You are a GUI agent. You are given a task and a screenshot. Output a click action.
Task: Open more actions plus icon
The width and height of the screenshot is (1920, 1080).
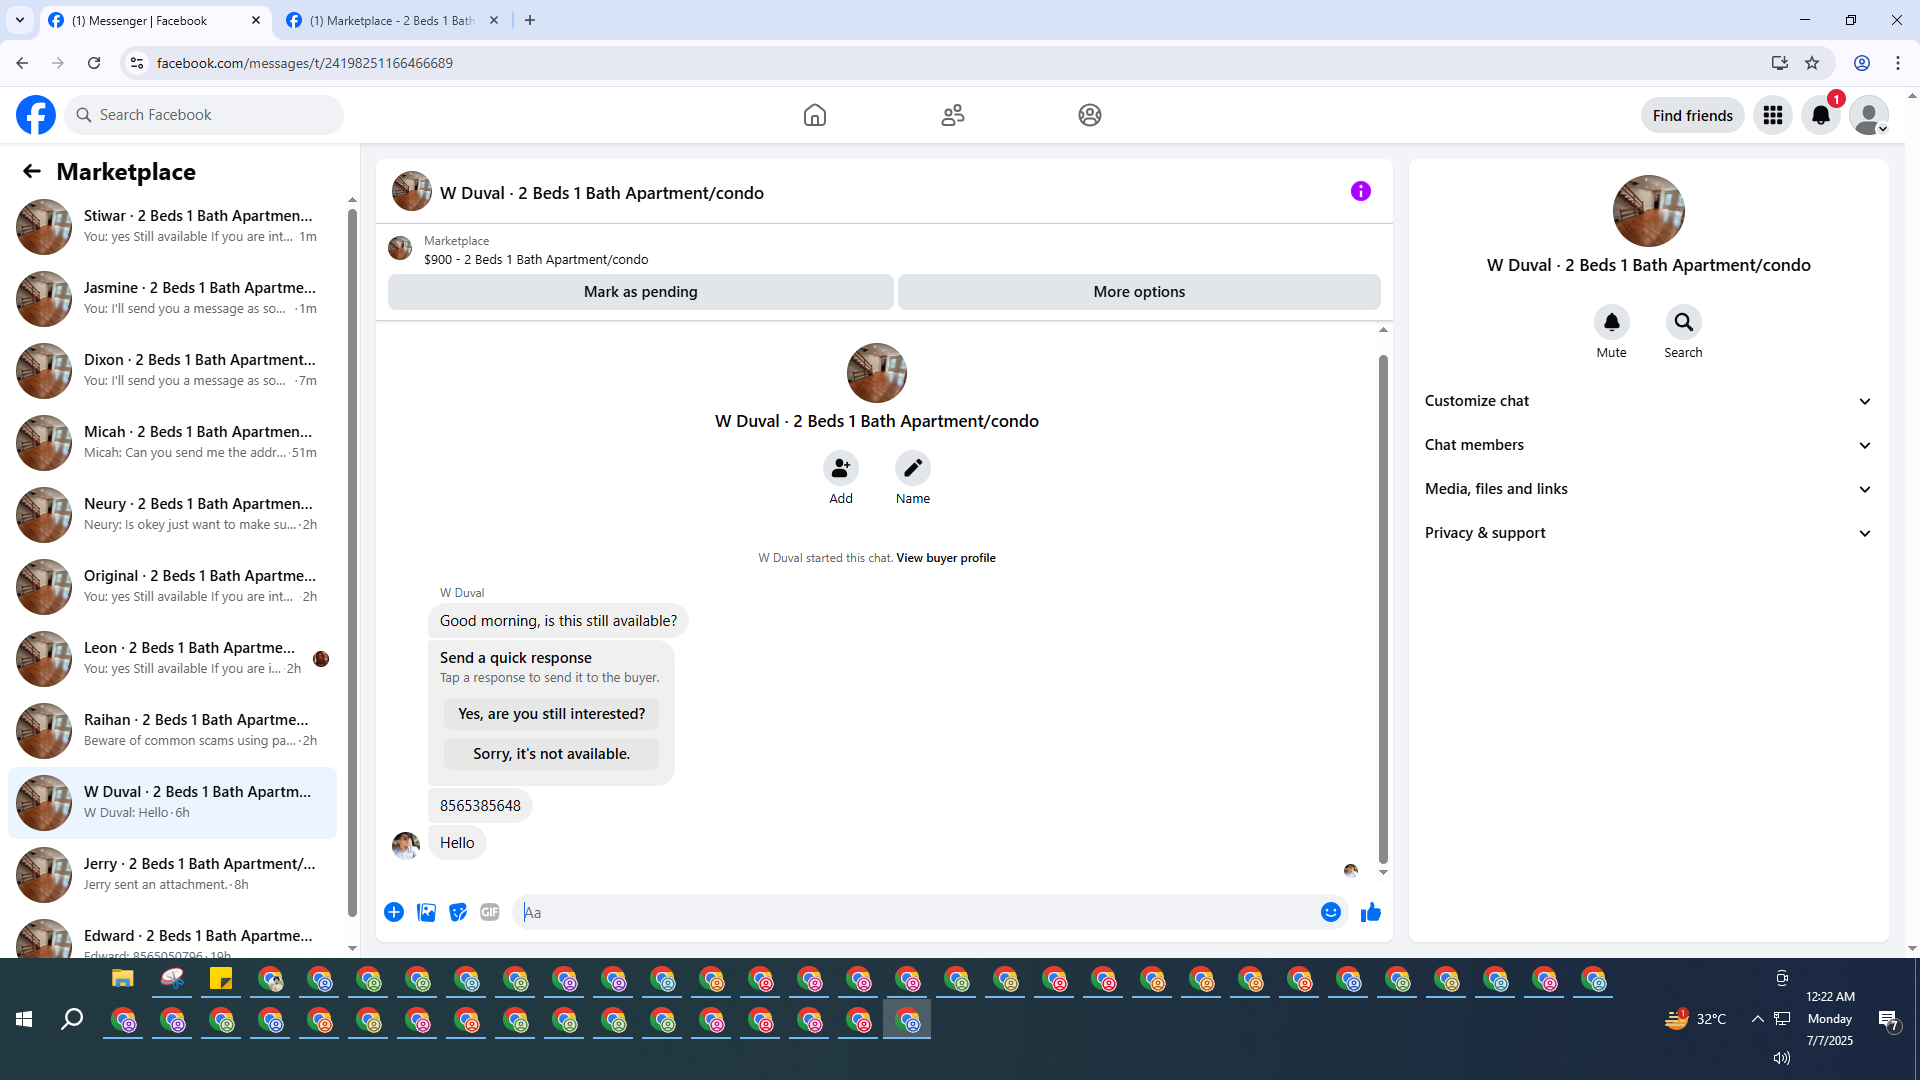(x=394, y=912)
